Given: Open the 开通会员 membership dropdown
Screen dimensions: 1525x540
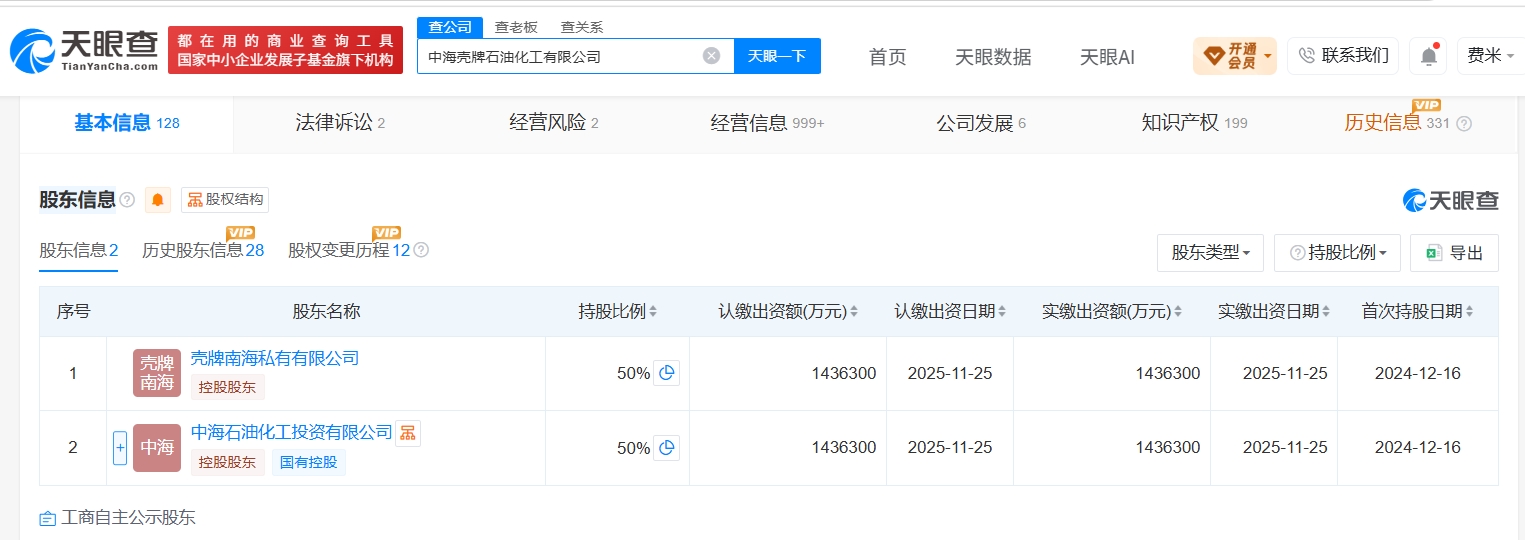Looking at the screenshot, I should (x=1234, y=56).
